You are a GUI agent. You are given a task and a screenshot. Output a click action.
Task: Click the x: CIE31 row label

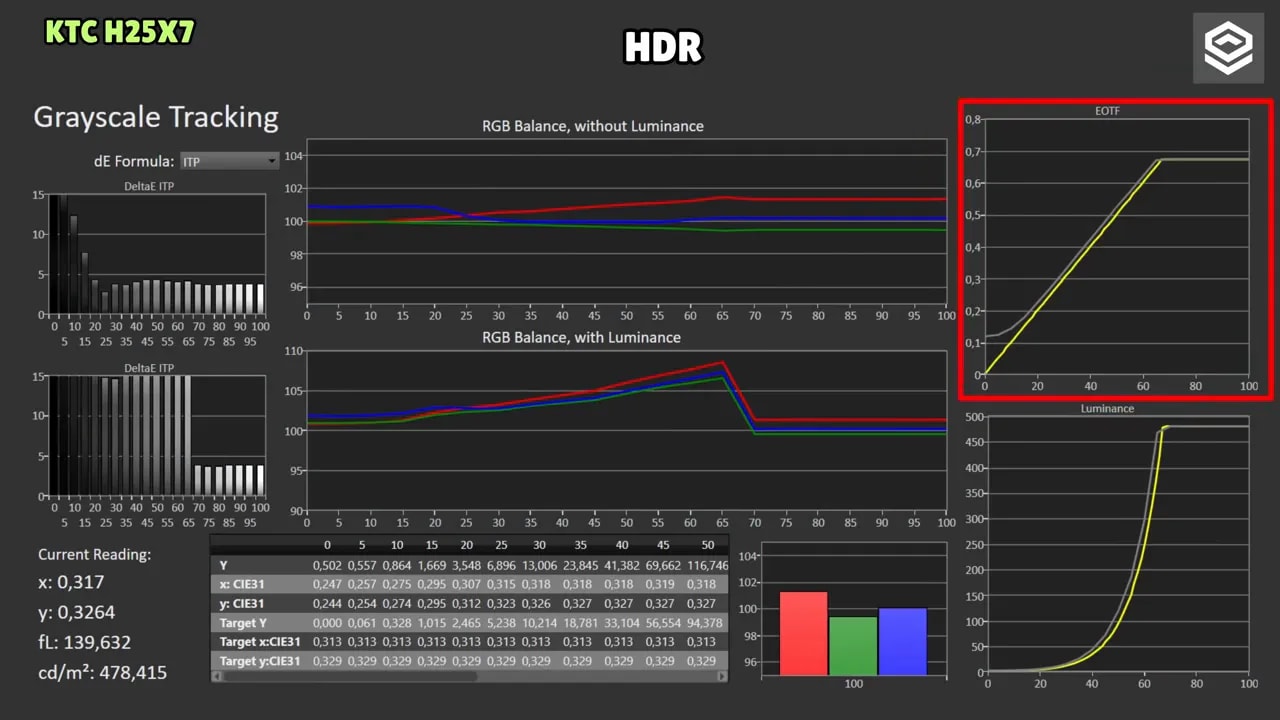click(x=242, y=584)
